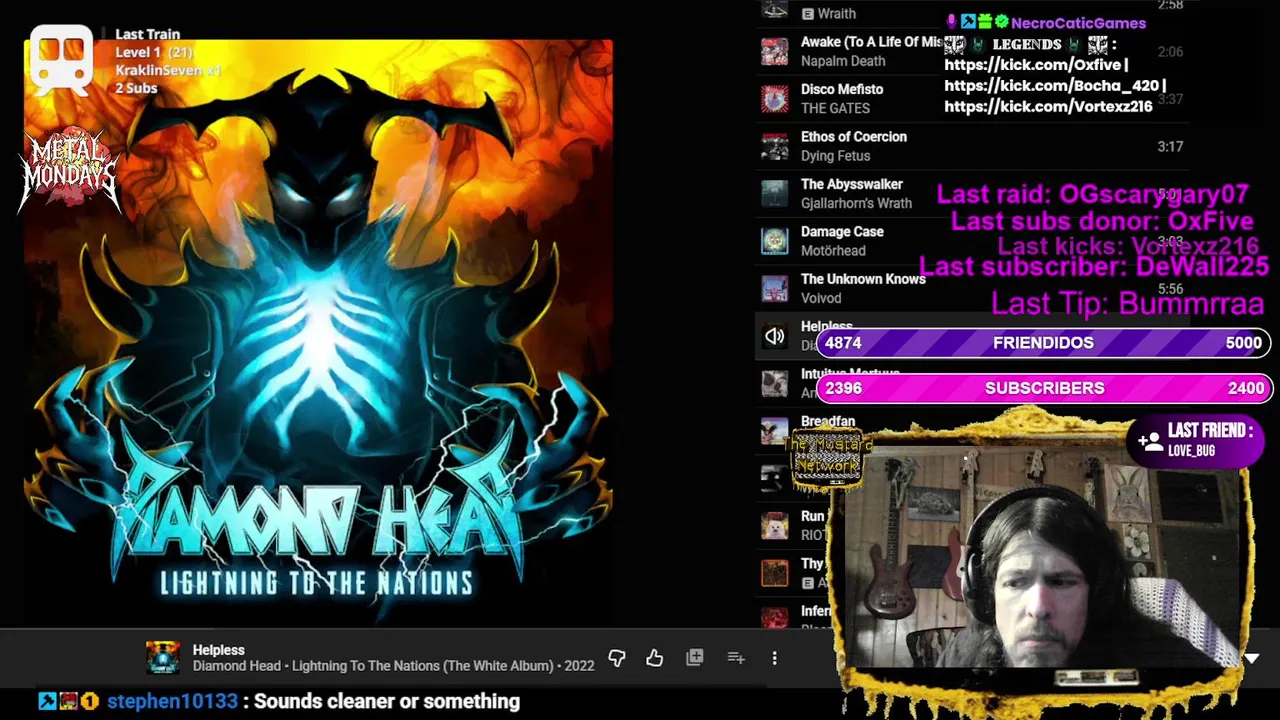Click Last Tip: Bummrraa text

pyautogui.click(x=1127, y=303)
